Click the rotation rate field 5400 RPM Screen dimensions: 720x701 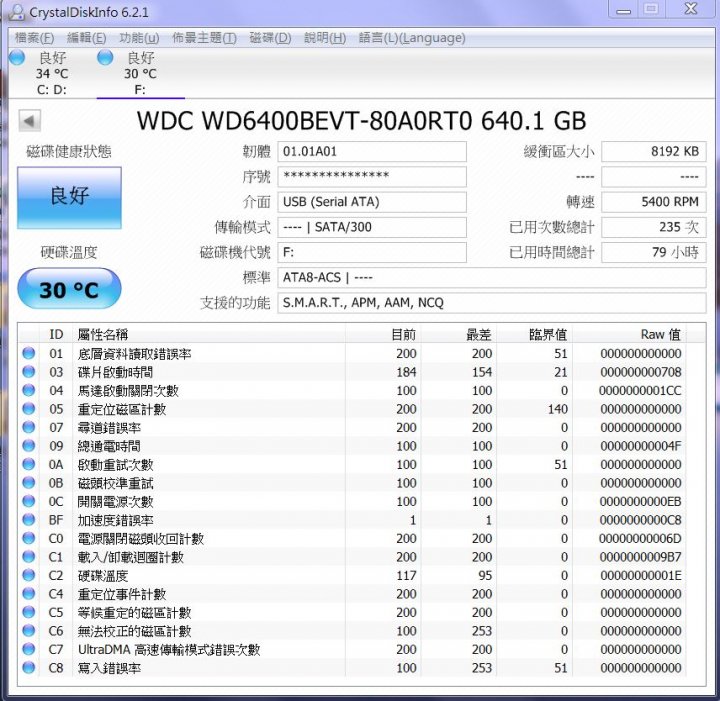pyautogui.click(x=654, y=202)
